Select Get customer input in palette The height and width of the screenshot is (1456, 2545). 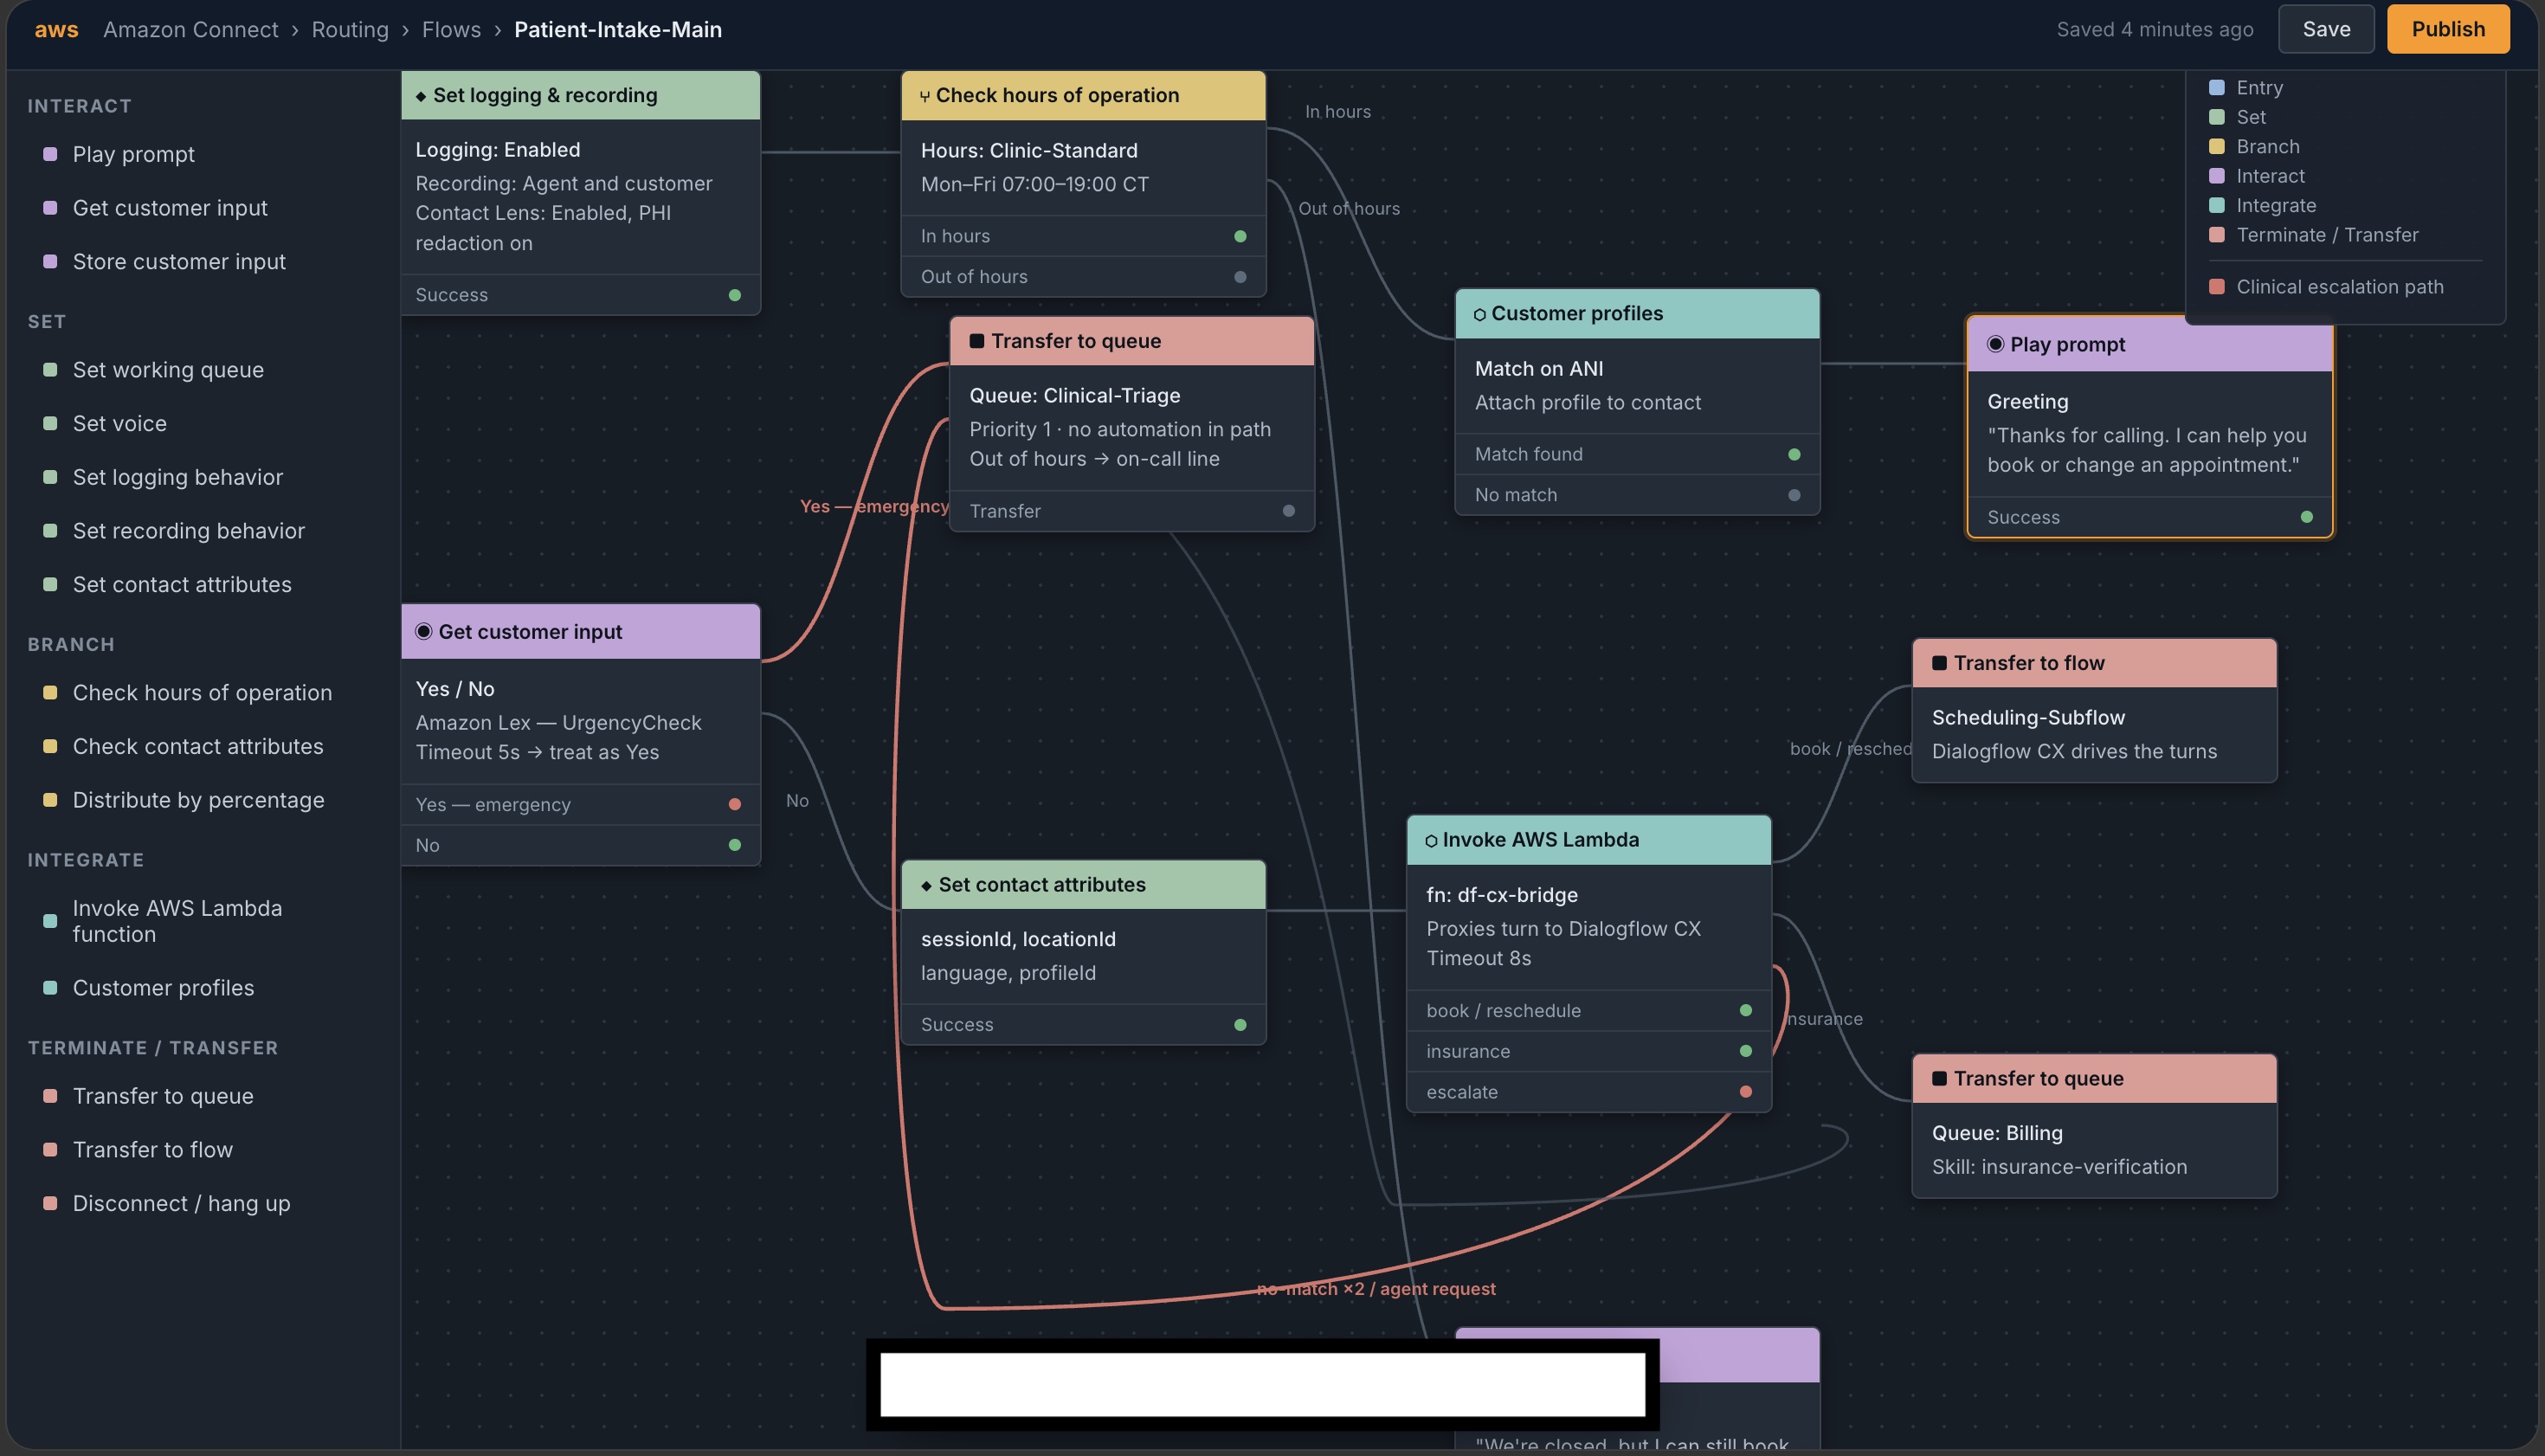[170, 208]
